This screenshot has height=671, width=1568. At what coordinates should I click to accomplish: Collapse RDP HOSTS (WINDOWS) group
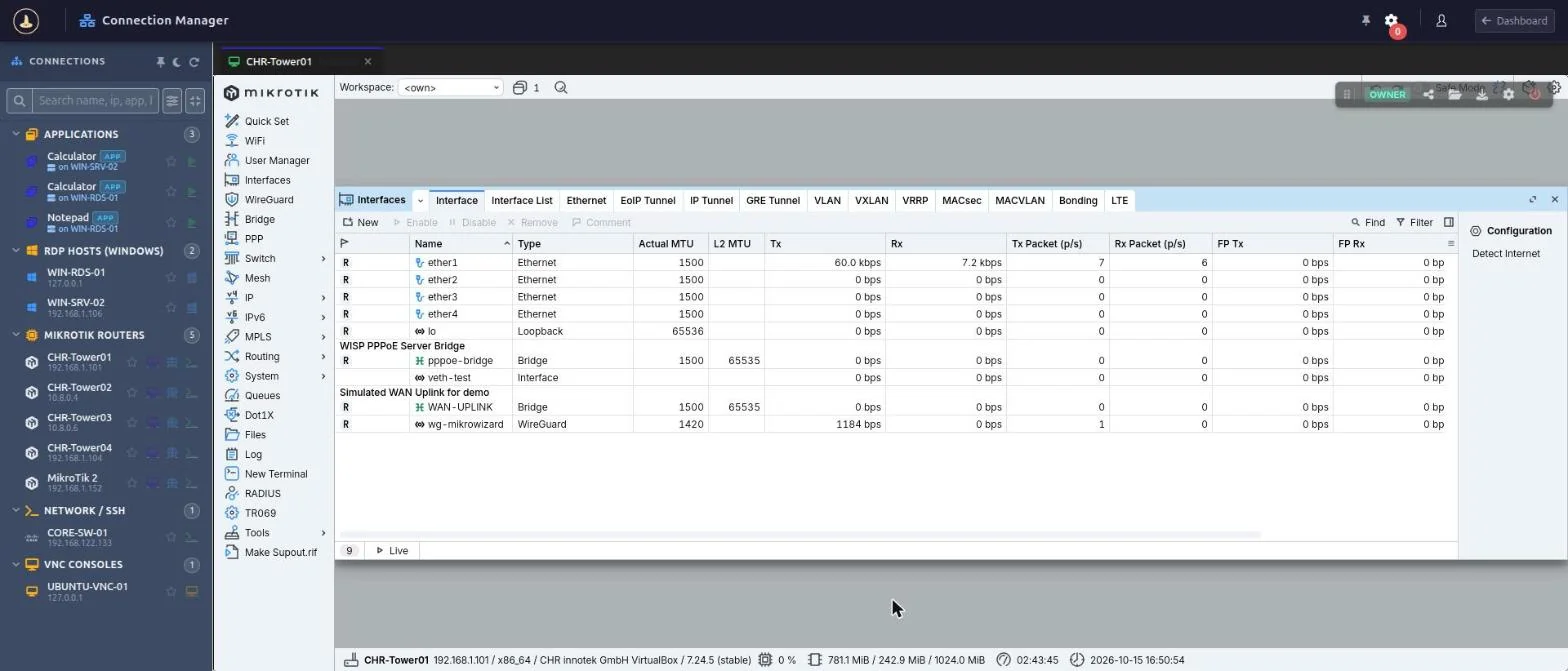click(x=16, y=251)
